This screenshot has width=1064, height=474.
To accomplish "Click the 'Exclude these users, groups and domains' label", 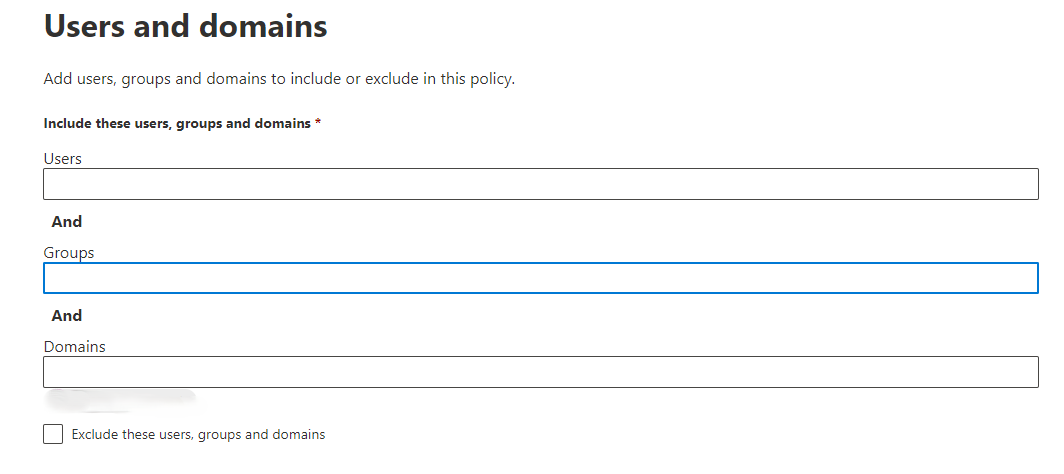I will (x=198, y=435).
